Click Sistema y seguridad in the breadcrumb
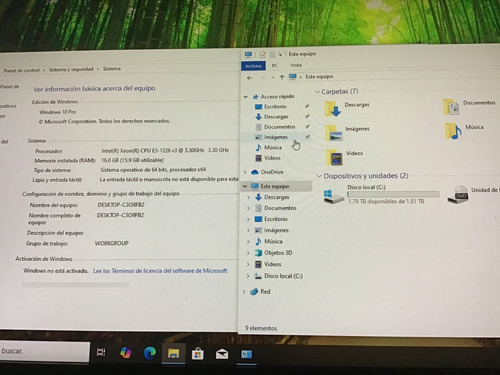The width and height of the screenshot is (500, 375). coord(71,69)
